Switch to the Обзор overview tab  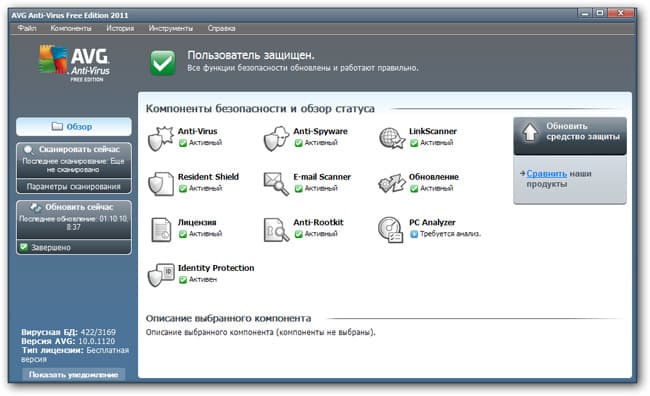tap(74, 126)
